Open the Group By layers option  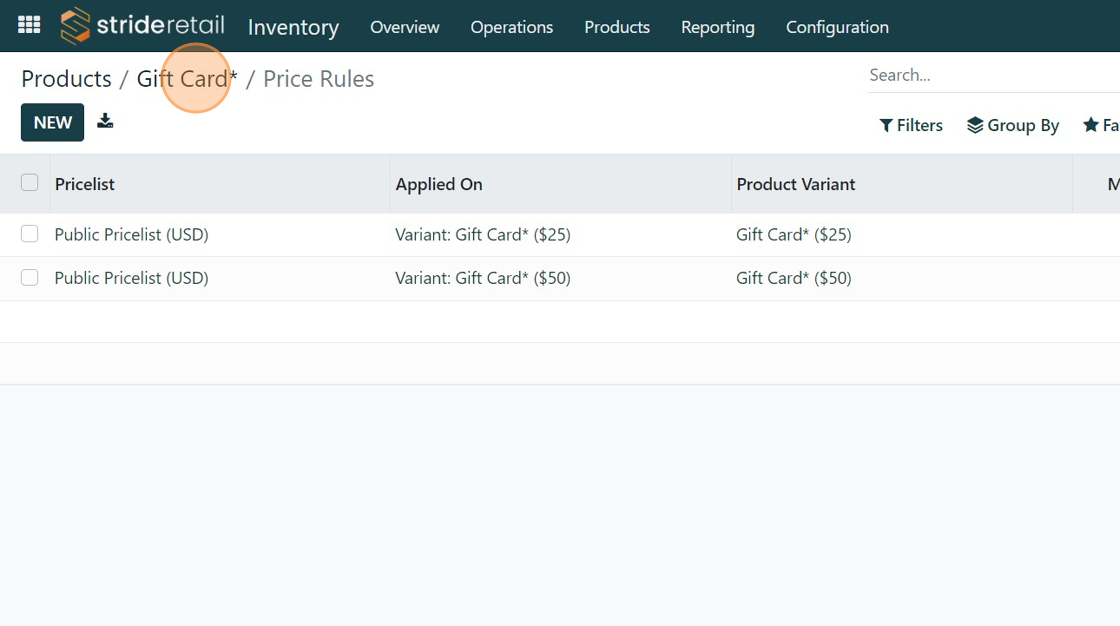click(1013, 125)
